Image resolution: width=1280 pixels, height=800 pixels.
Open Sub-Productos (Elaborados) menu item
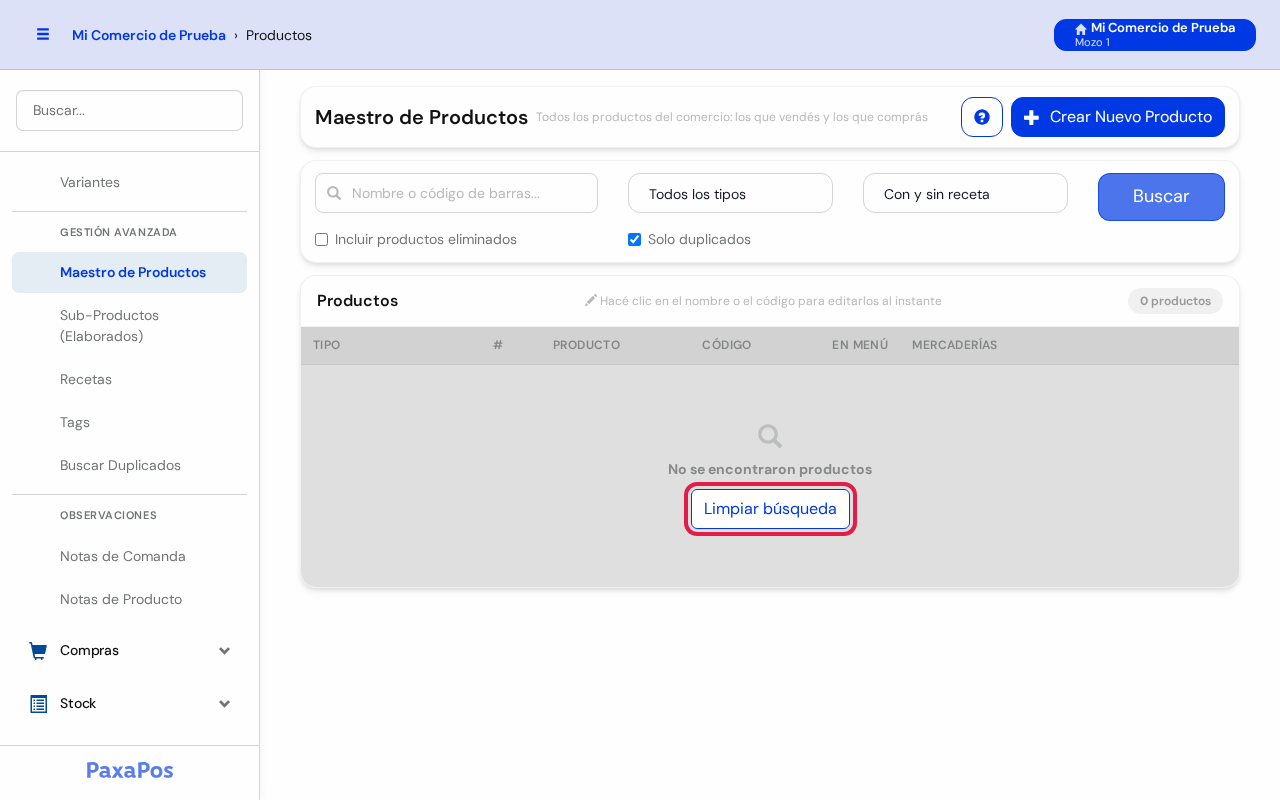[x=129, y=326]
